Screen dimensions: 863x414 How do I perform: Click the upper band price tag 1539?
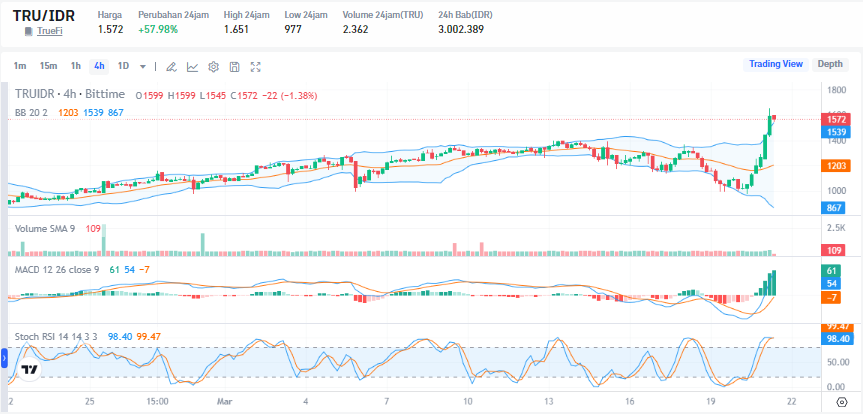[x=836, y=132]
